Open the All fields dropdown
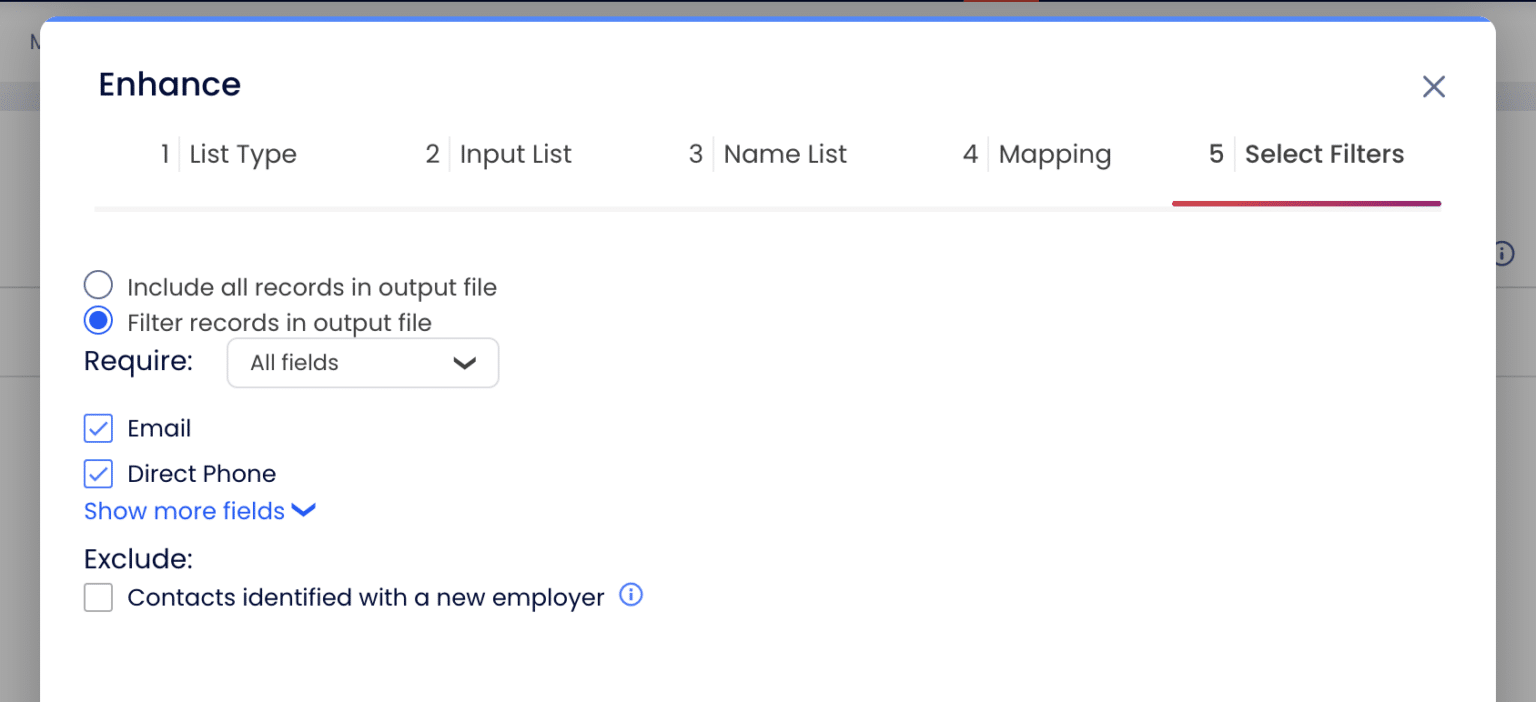Viewport: 1536px width, 702px height. [362, 362]
